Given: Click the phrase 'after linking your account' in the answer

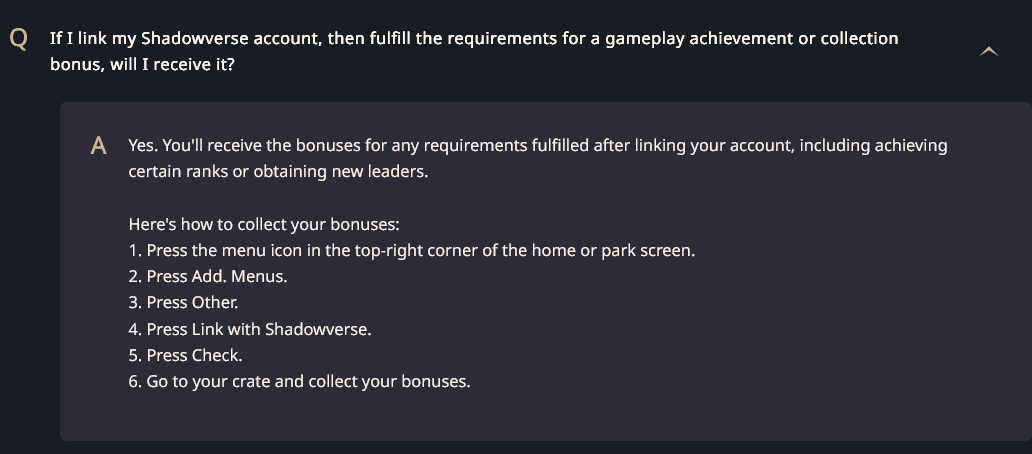Looking at the screenshot, I should [x=693, y=145].
